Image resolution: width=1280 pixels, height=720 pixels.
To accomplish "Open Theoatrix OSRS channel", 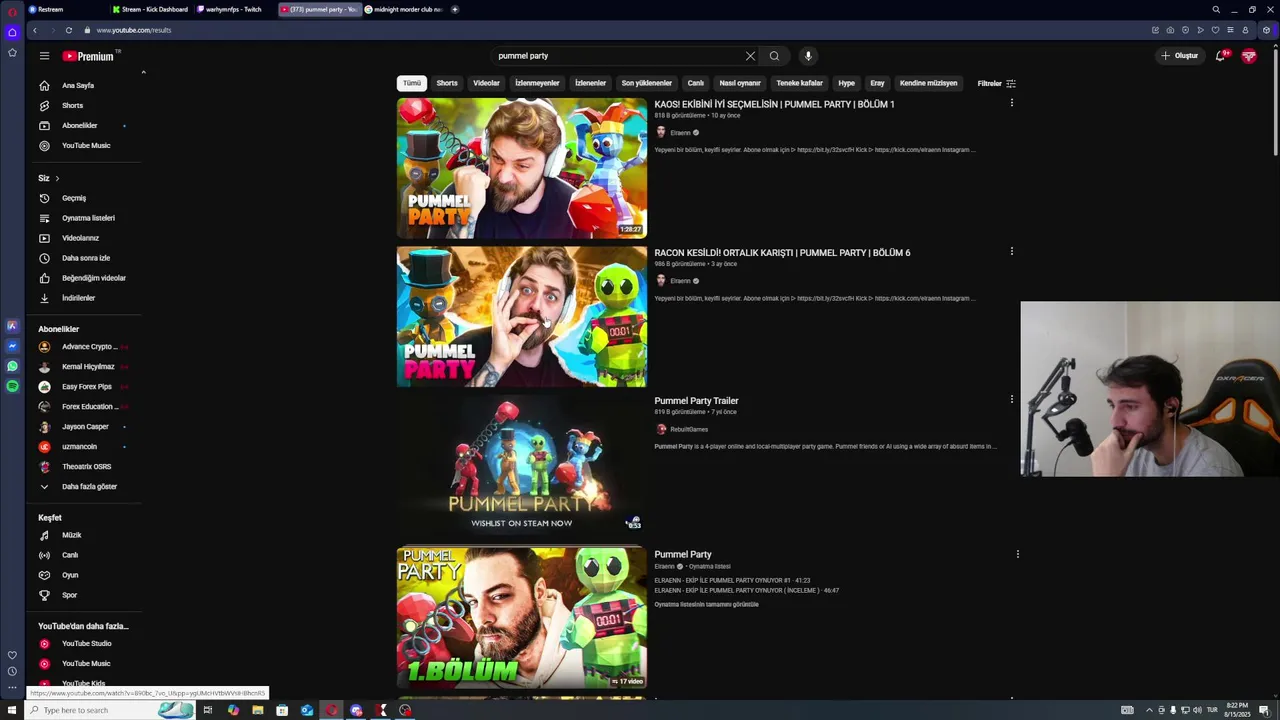I will tap(84, 466).
